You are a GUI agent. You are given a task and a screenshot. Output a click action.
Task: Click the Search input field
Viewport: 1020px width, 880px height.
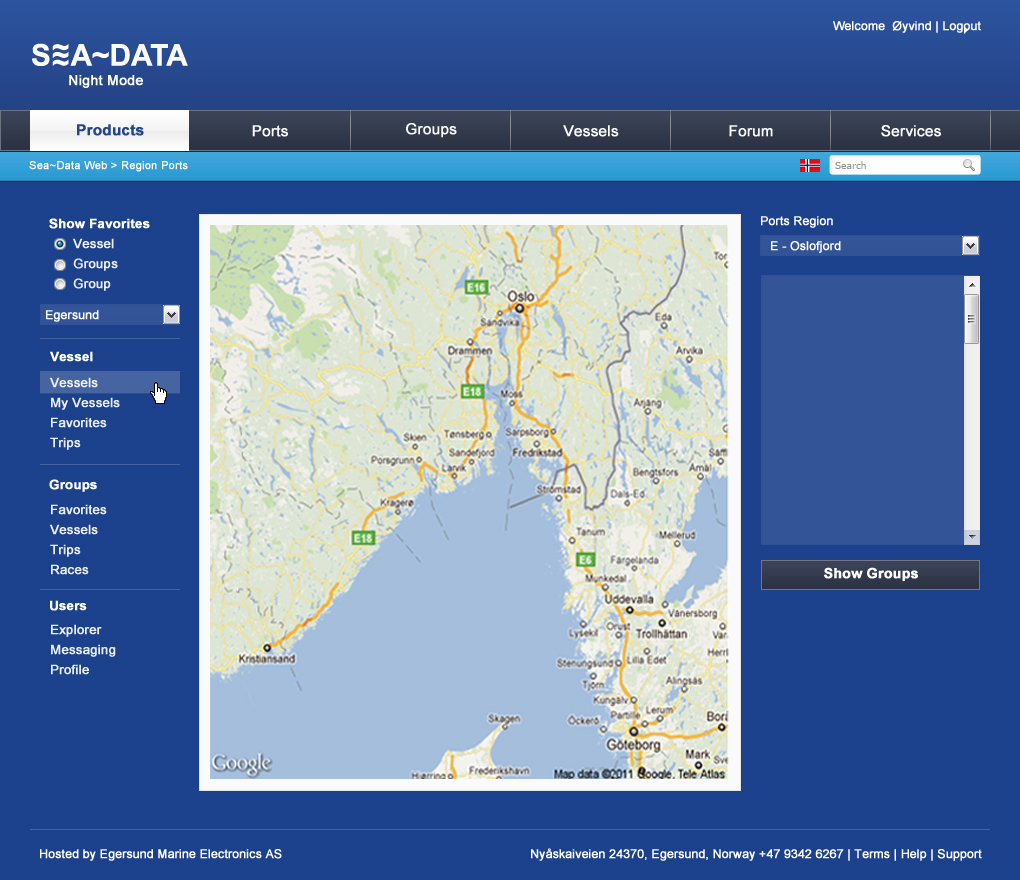tap(894, 166)
